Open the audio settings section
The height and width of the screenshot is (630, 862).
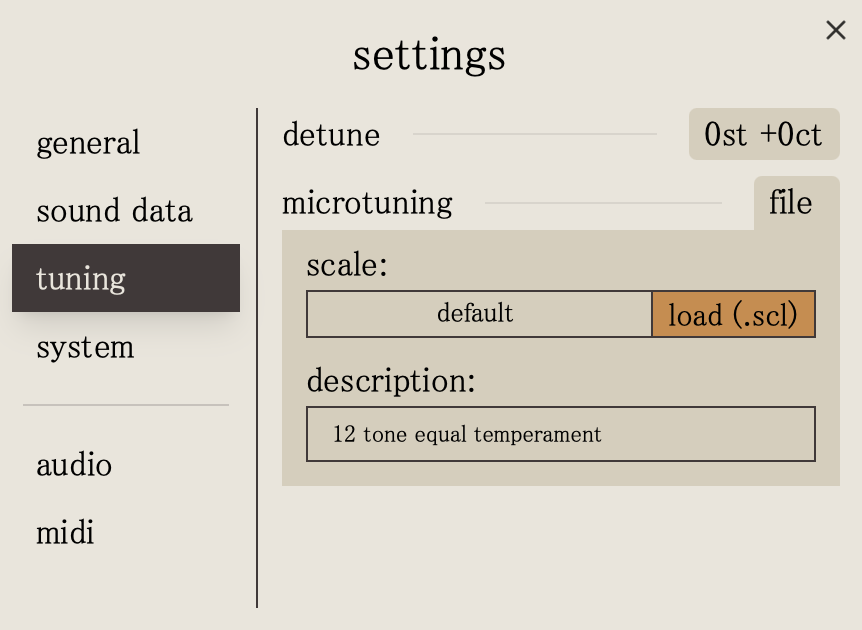click(74, 465)
